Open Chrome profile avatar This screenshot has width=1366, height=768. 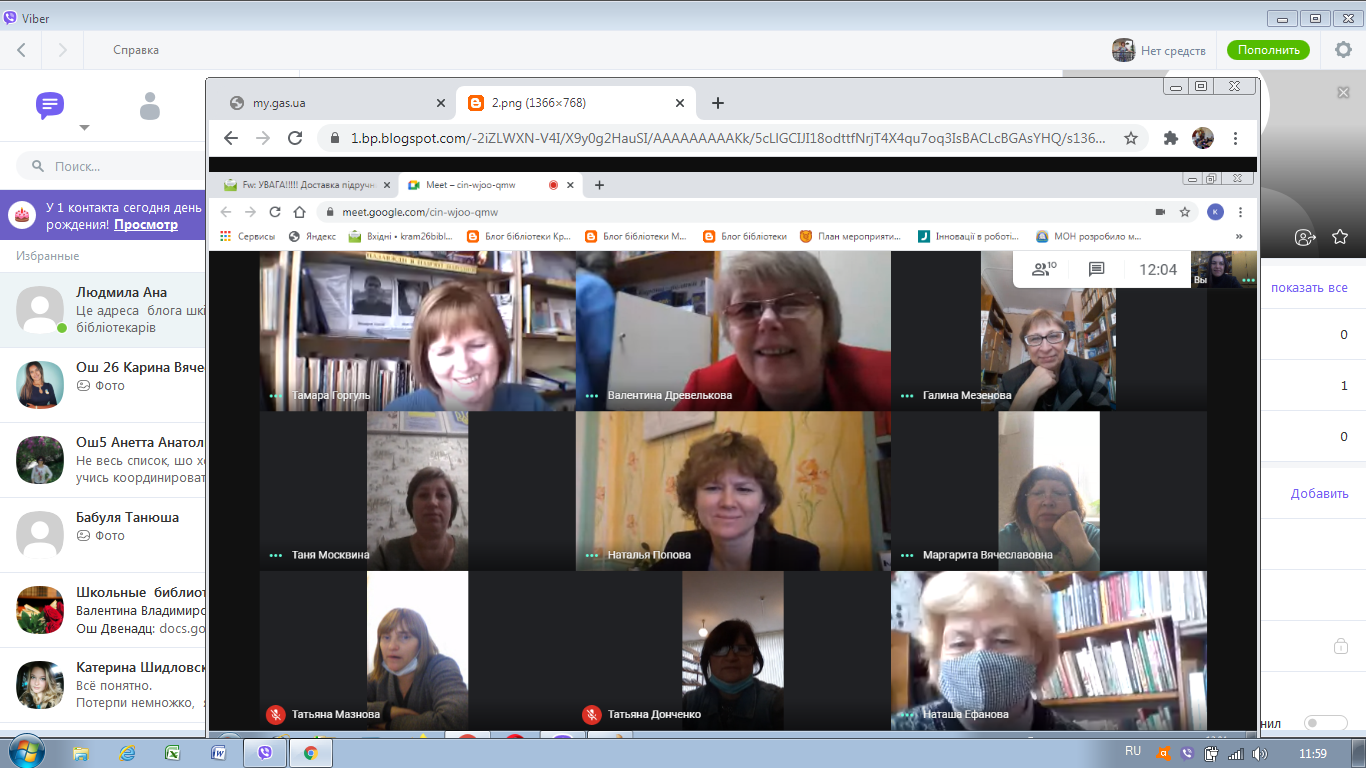click(1203, 139)
